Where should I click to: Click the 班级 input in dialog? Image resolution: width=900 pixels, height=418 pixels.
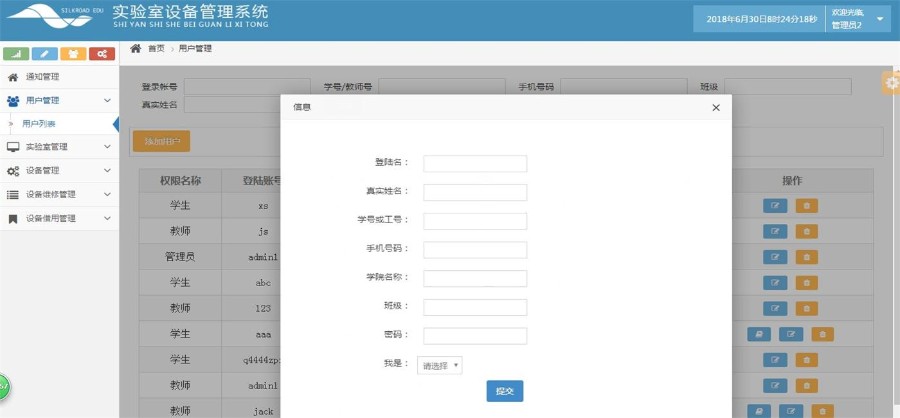click(x=475, y=307)
